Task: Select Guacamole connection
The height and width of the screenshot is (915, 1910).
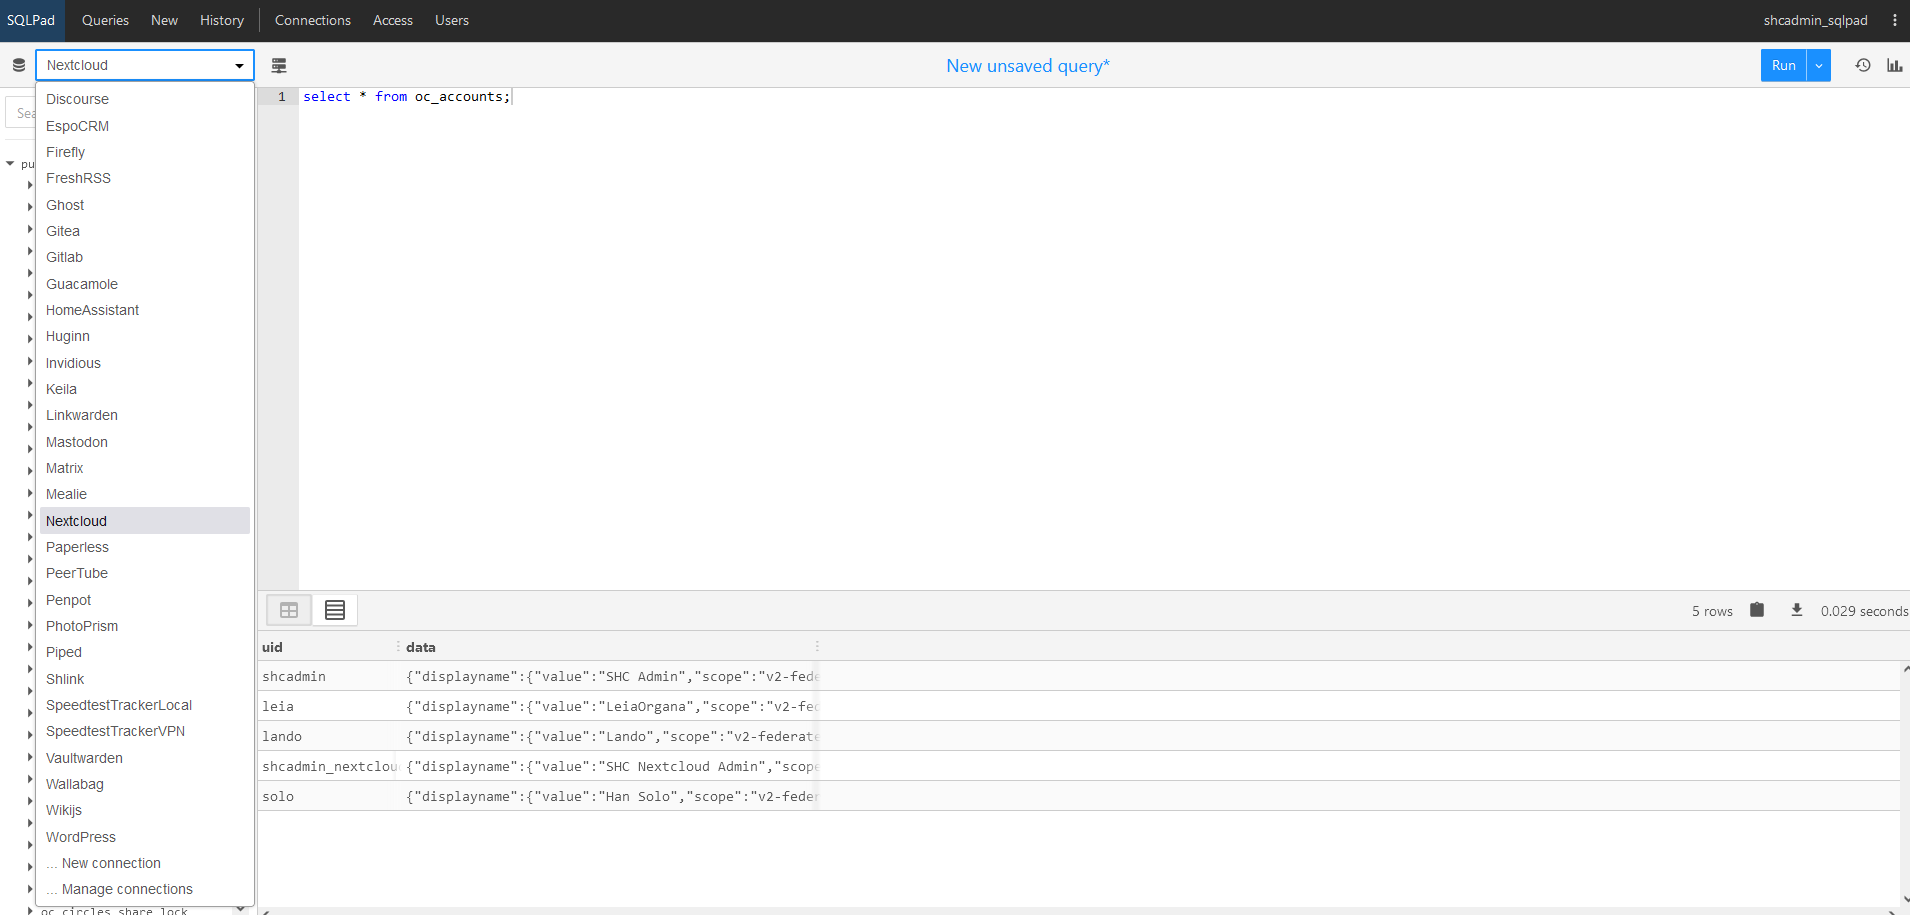Action: click(145, 284)
